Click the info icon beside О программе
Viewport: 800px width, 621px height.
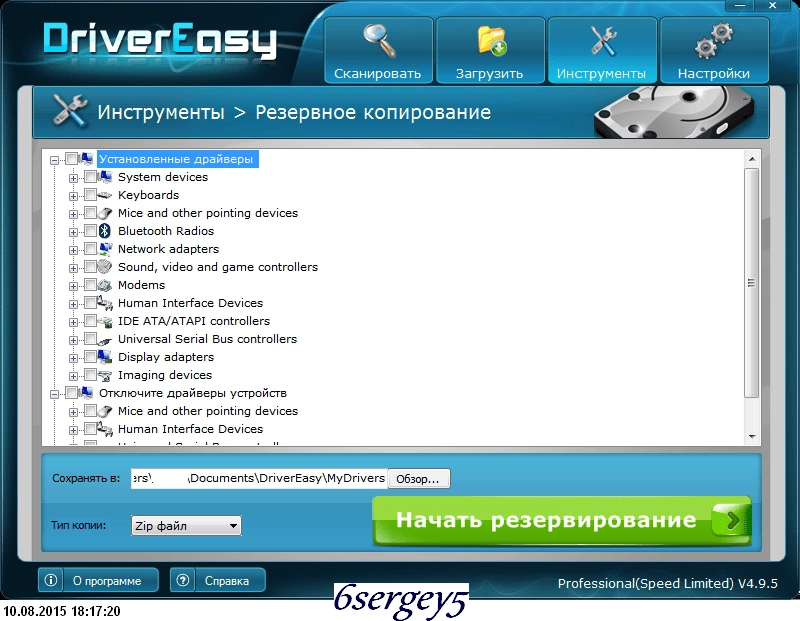[51, 580]
